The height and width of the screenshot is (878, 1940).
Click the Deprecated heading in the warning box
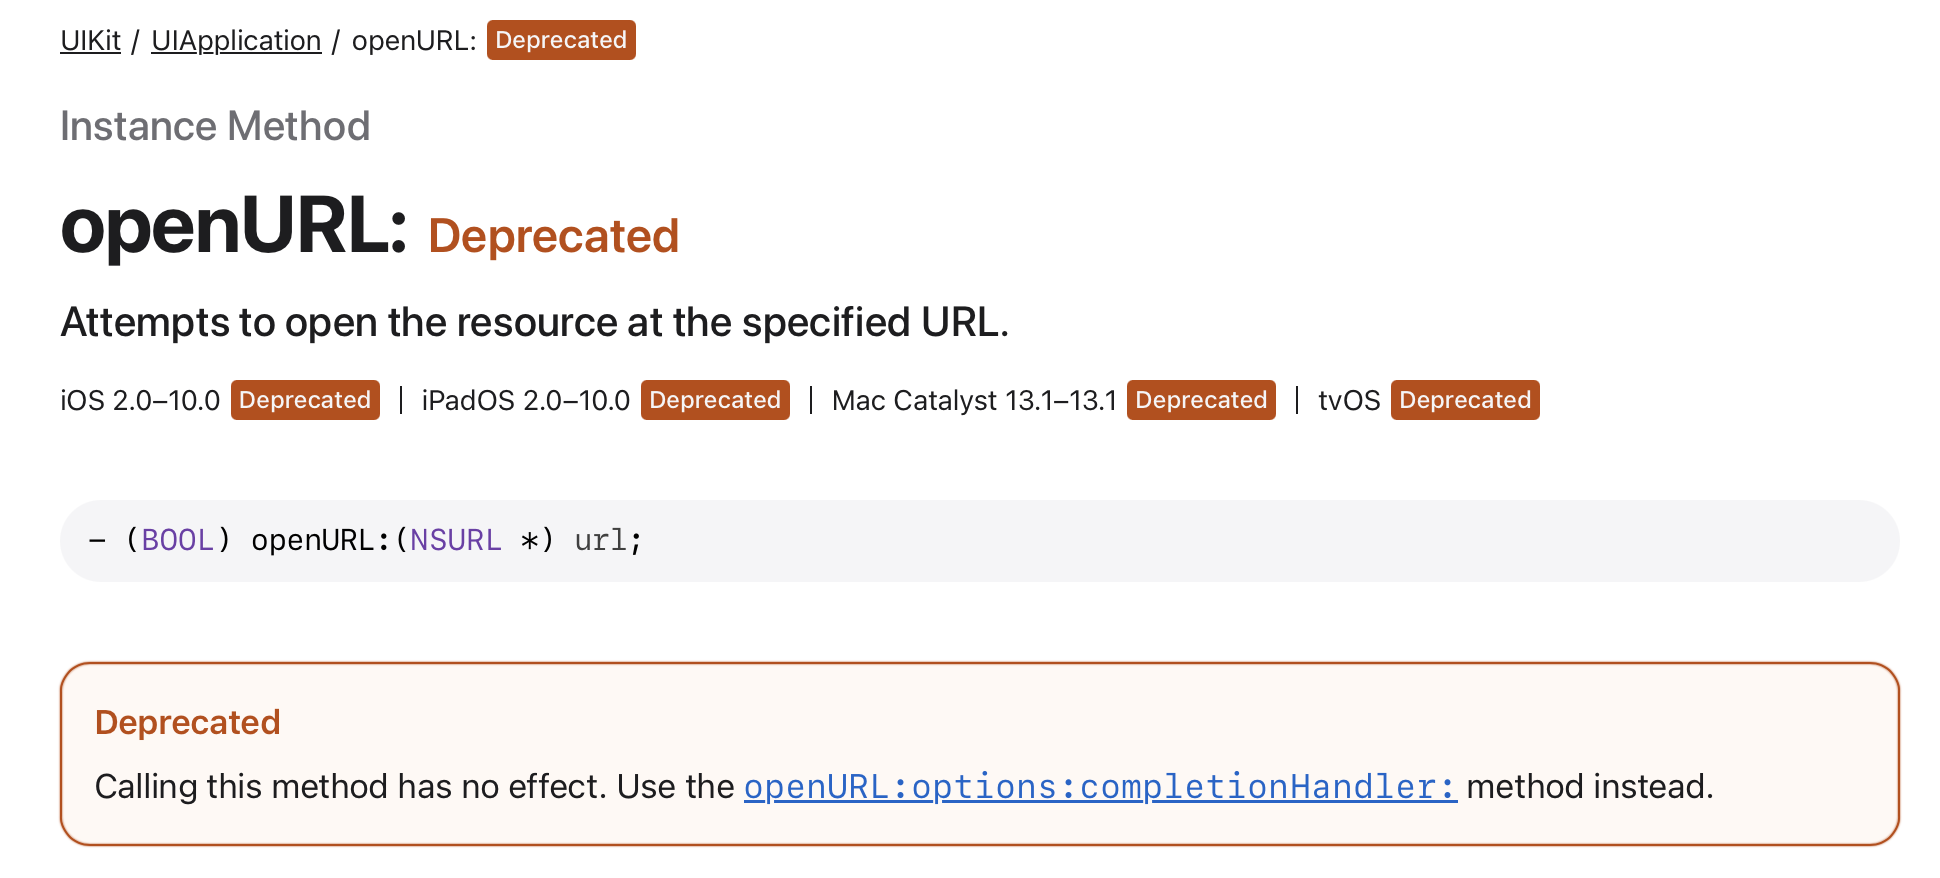pyautogui.click(x=187, y=723)
